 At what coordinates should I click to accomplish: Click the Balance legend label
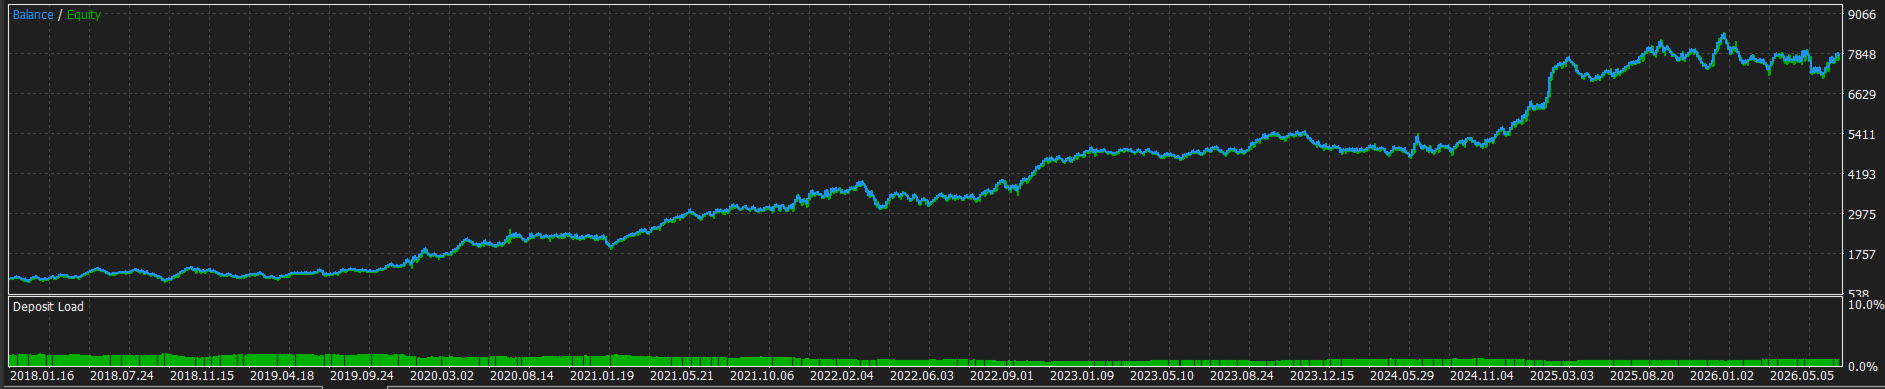click(x=33, y=15)
